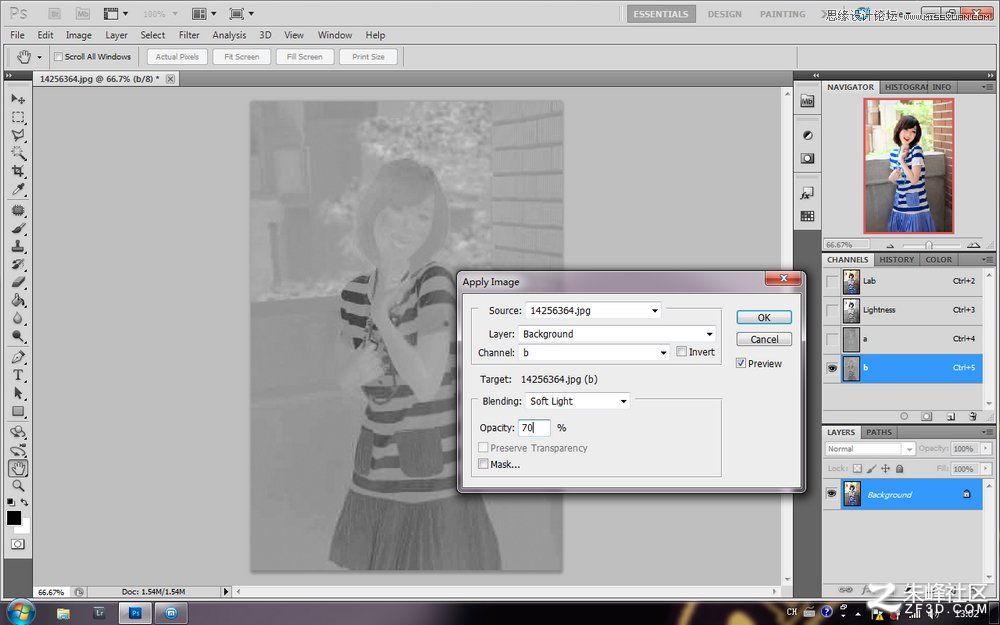Image resolution: width=1000 pixels, height=625 pixels.
Task: Toggle Quick Mask mode icon
Action: pyautogui.click(x=18, y=544)
